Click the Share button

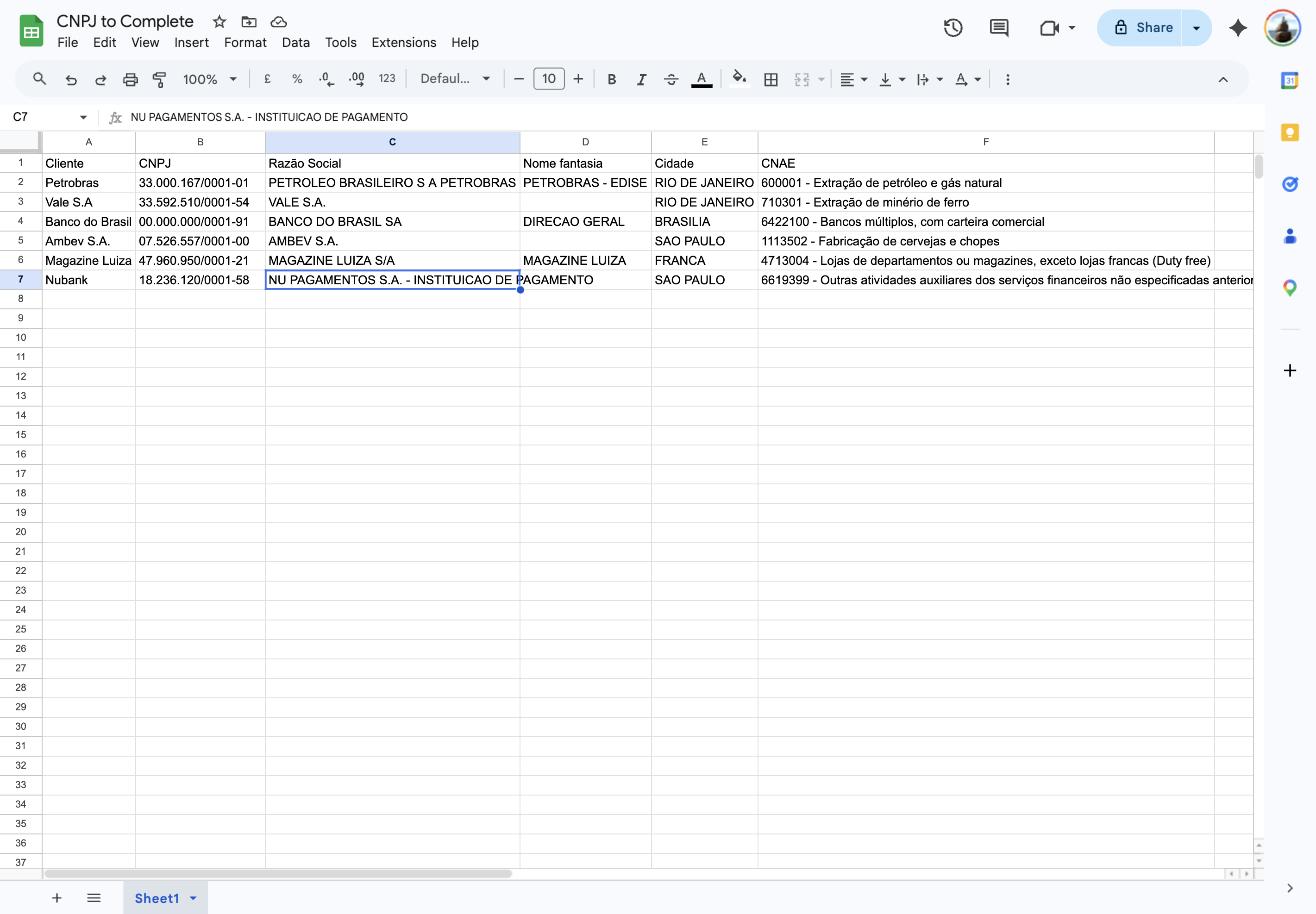1140,28
